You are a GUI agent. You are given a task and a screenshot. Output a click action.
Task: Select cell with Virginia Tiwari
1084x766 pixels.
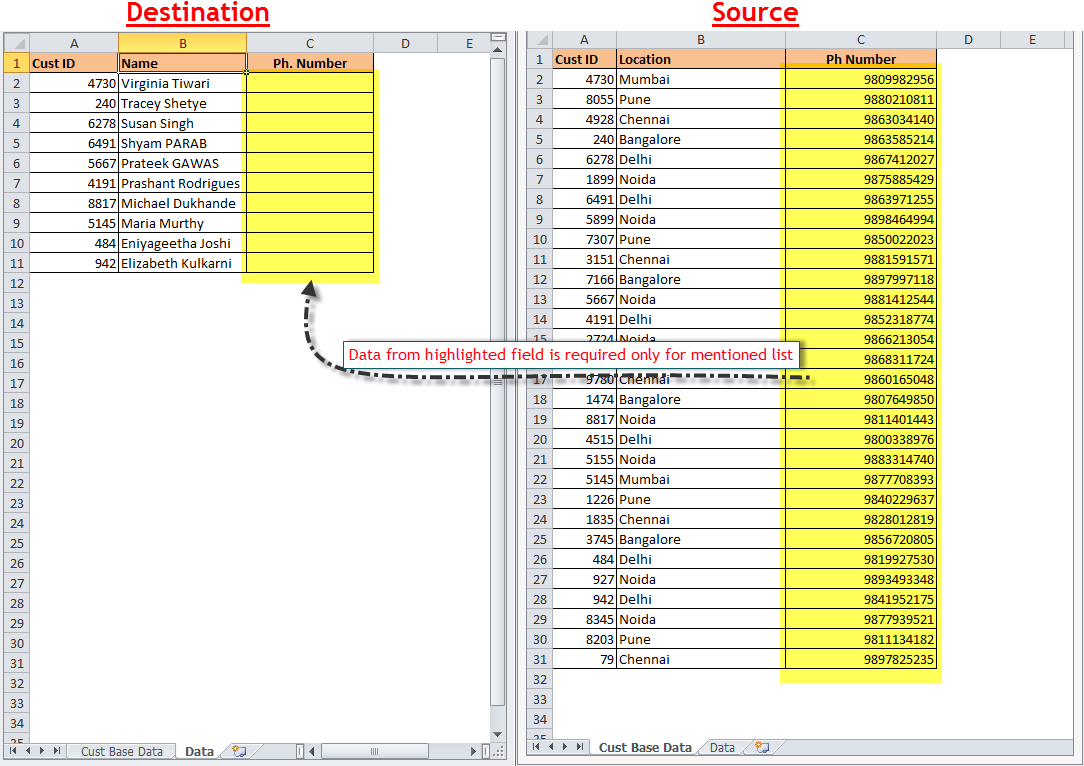point(183,83)
